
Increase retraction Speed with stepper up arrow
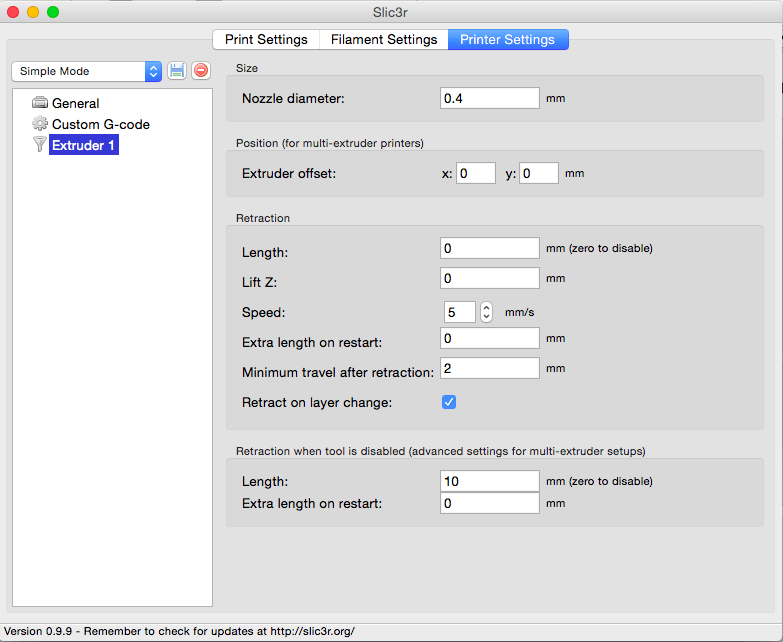click(486, 308)
